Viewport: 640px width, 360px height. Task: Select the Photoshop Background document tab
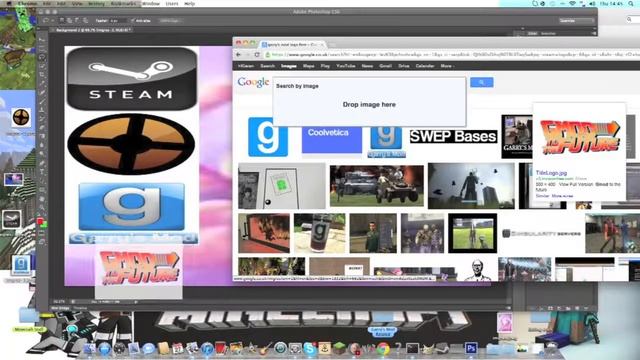click(x=93, y=30)
